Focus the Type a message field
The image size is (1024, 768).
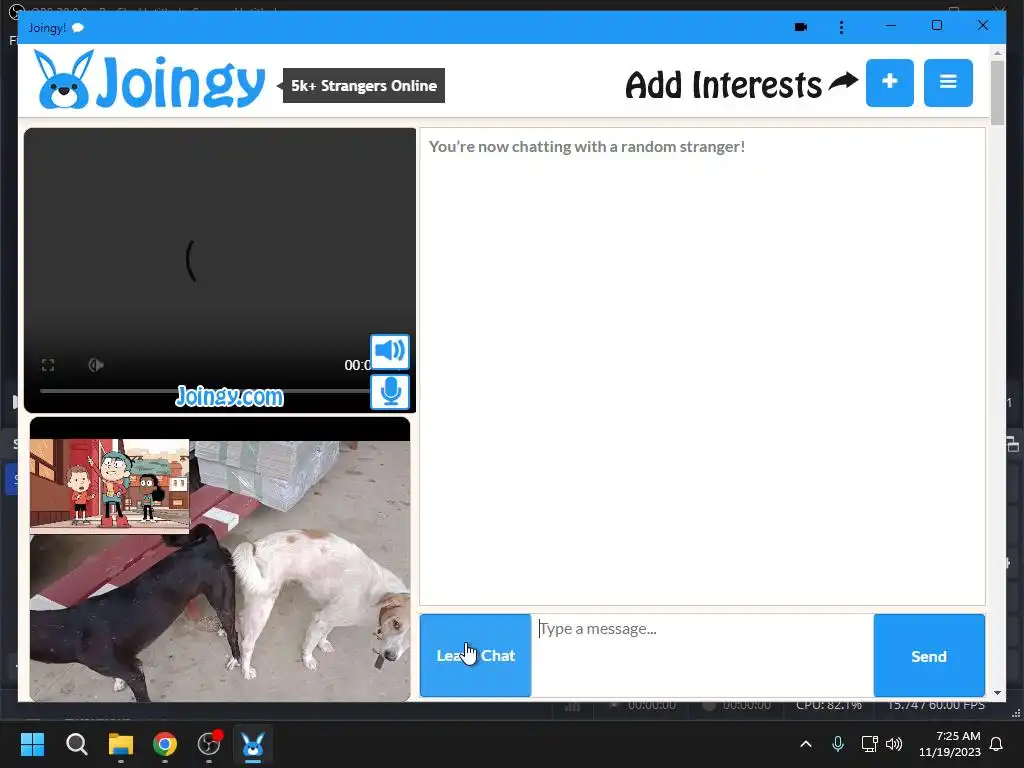(702, 655)
